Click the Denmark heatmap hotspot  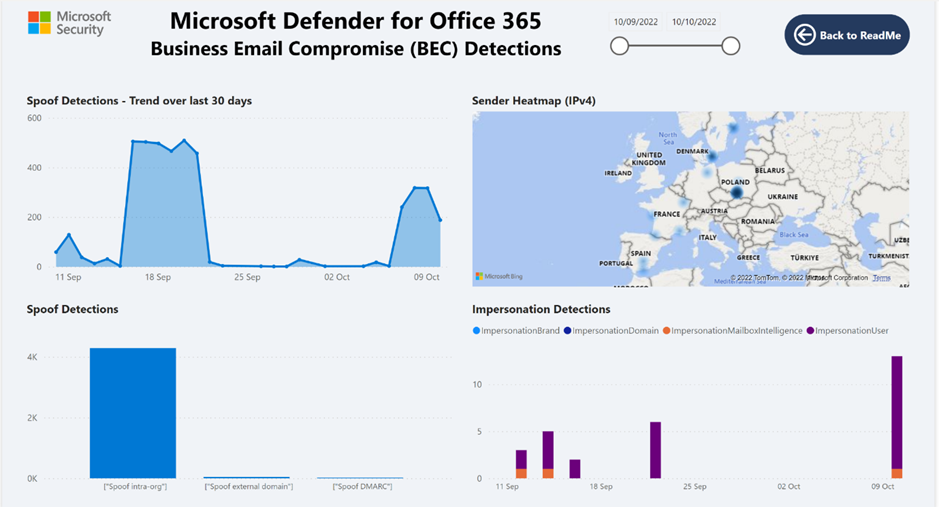[712, 157]
